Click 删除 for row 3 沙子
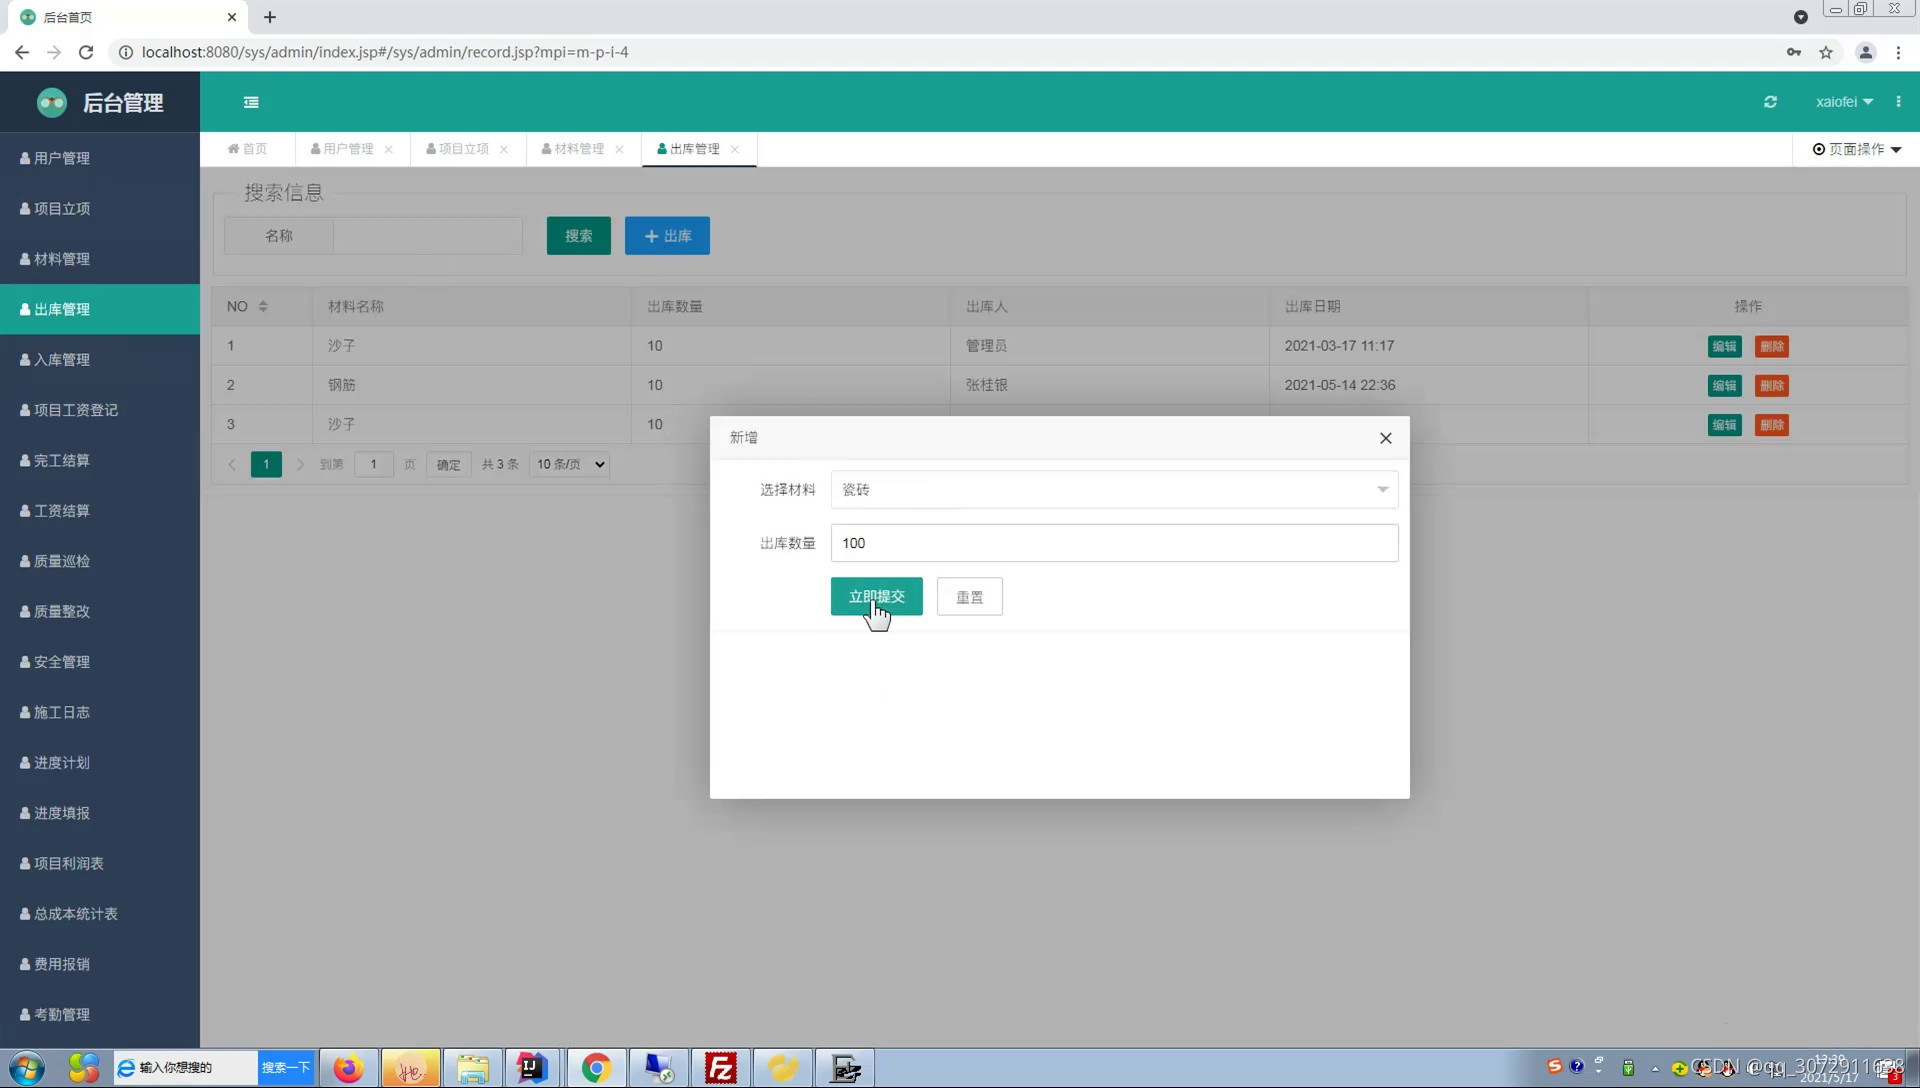The image size is (1920, 1088). [1771, 425]
